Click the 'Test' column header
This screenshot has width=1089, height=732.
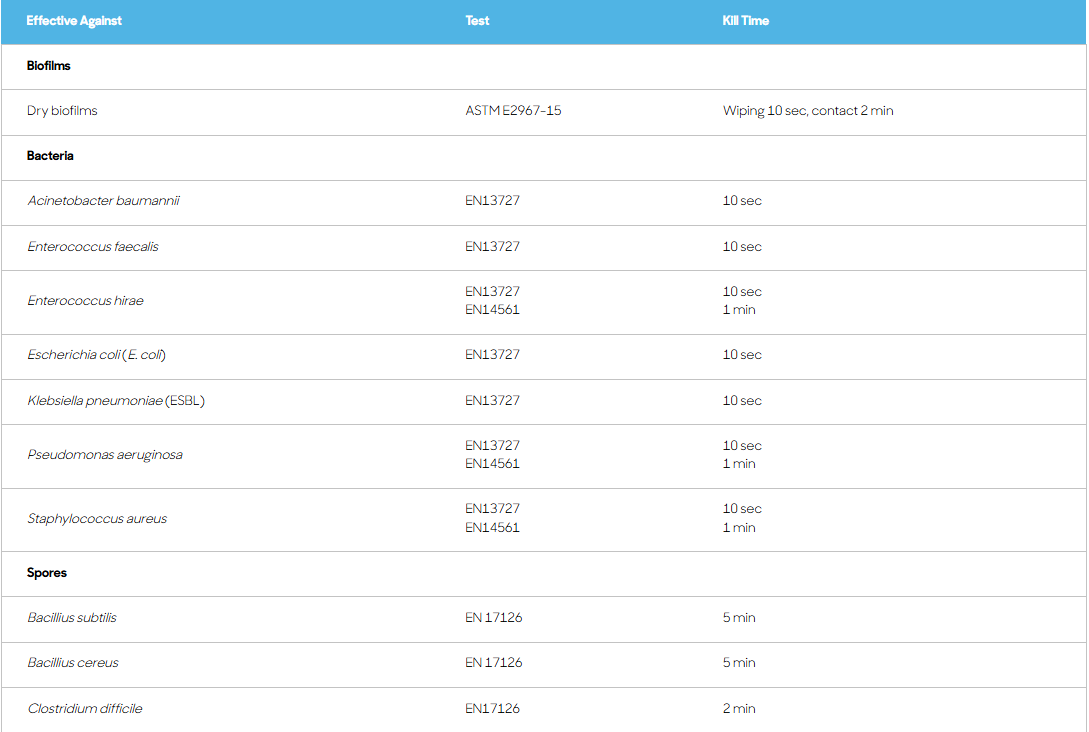point(477,20)
